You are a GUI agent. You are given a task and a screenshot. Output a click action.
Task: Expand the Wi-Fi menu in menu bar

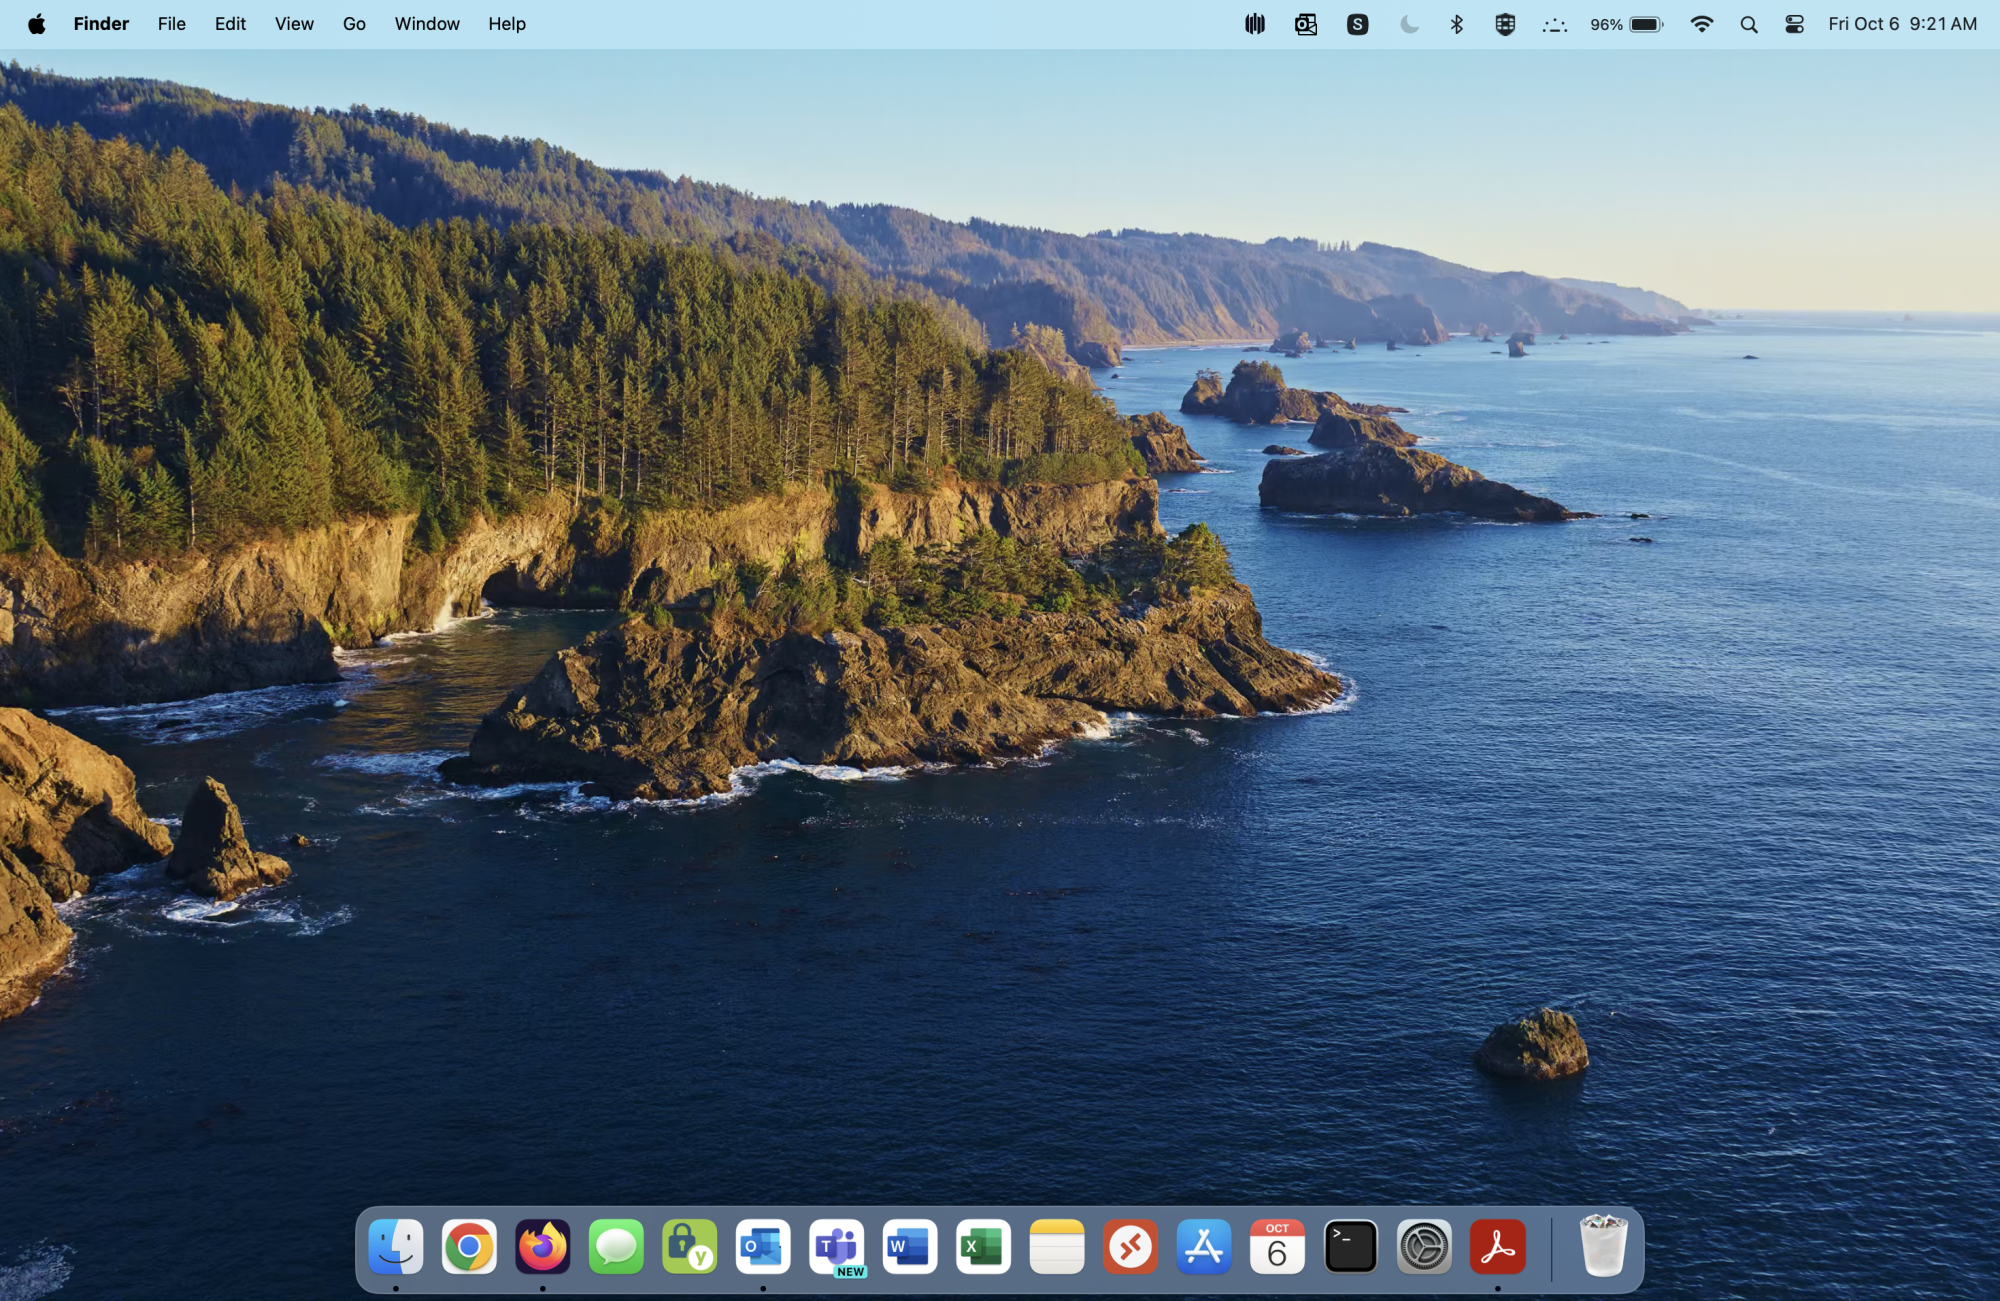click(x=1701, y=24)
